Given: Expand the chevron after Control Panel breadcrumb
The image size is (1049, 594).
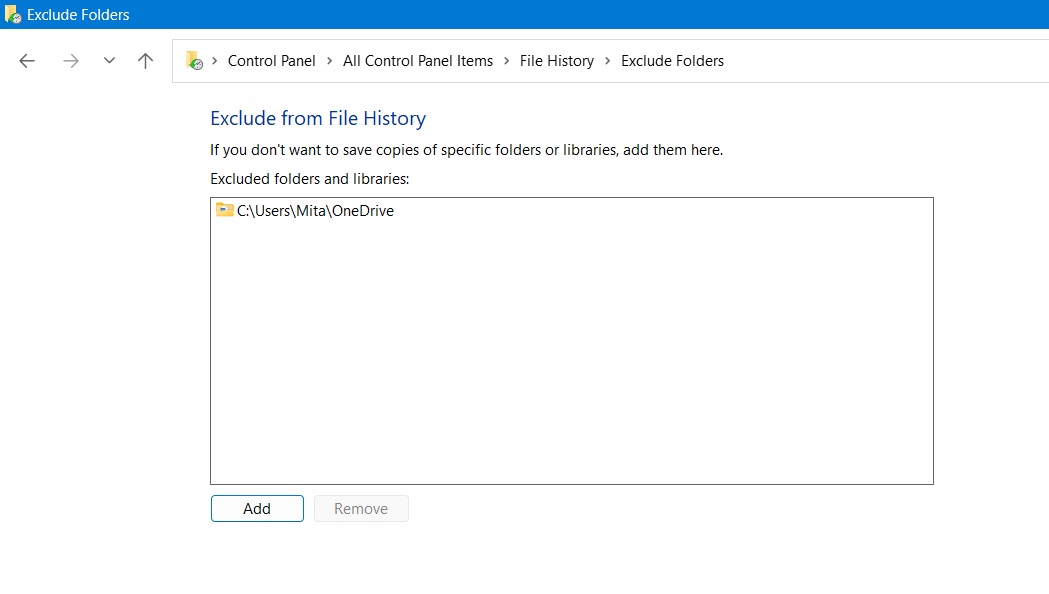Looking at the screenshot, I should tap(326, 60).
